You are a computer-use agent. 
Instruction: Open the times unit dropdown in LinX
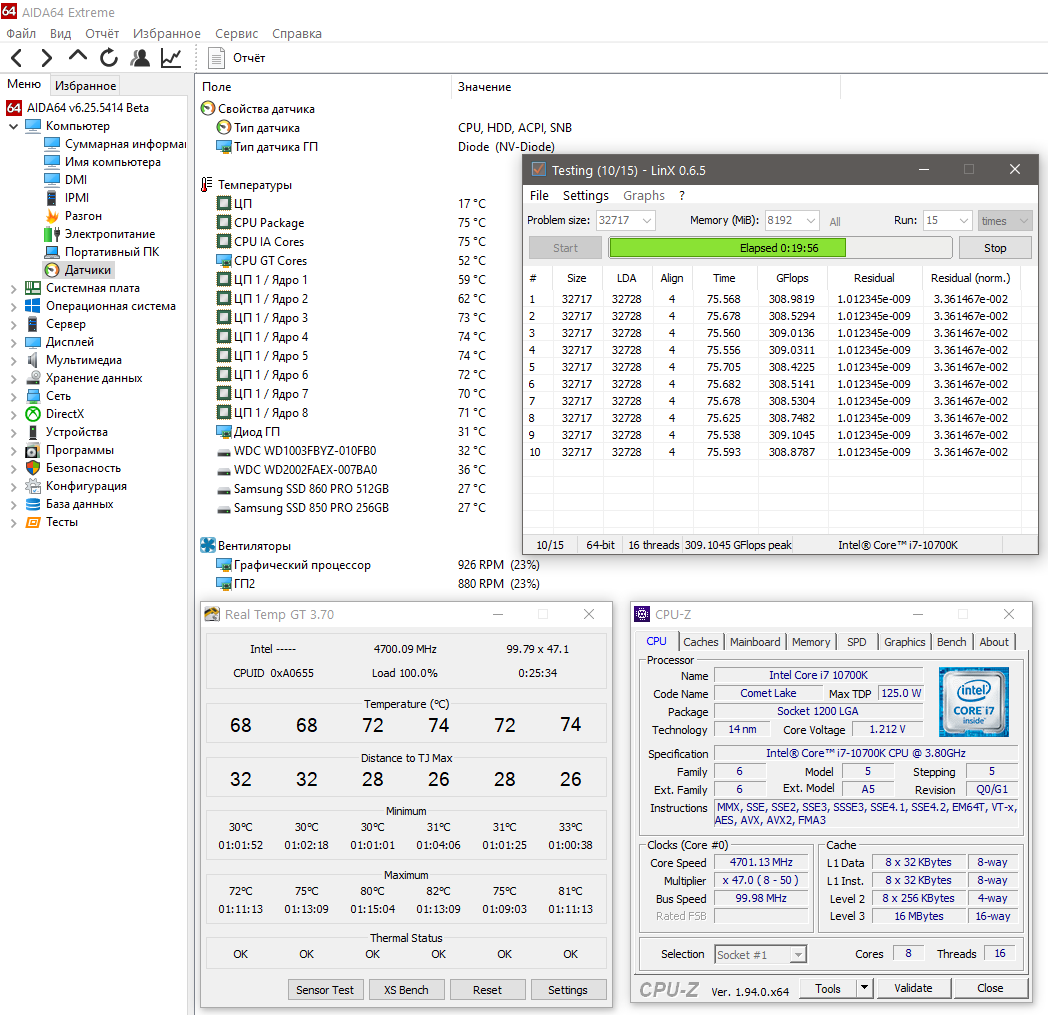[x=1023, y=221]
